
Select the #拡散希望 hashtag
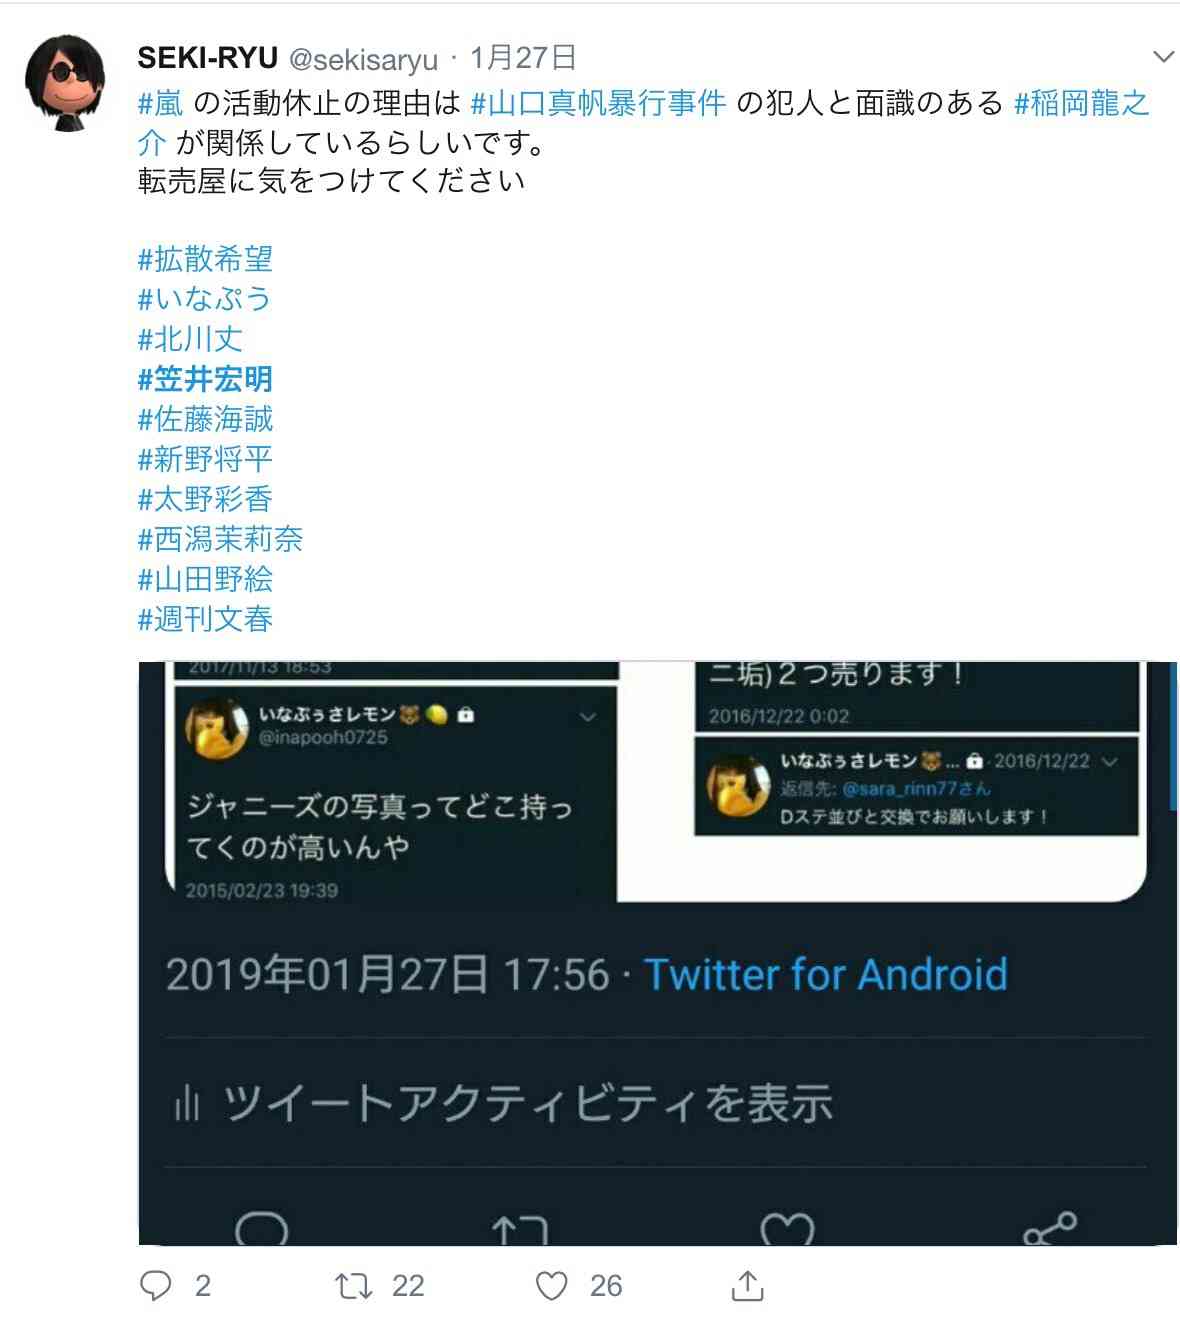[205, 259]
